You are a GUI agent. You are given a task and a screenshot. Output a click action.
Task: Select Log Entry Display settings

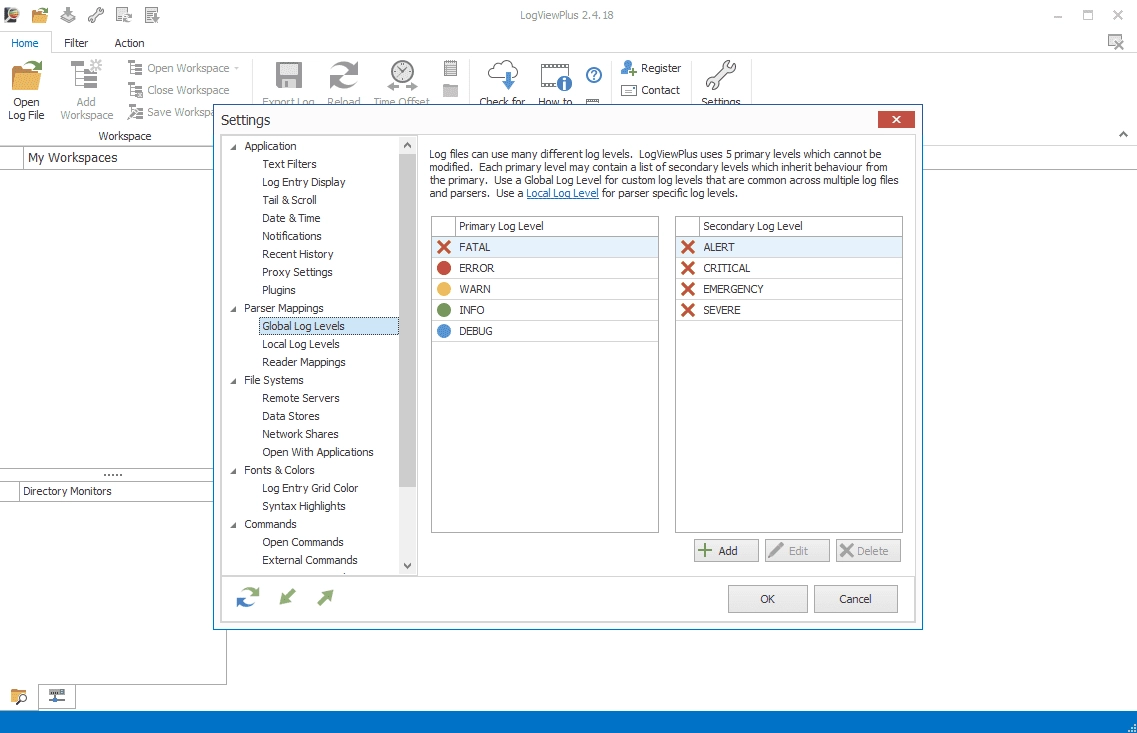click(304, 182)
